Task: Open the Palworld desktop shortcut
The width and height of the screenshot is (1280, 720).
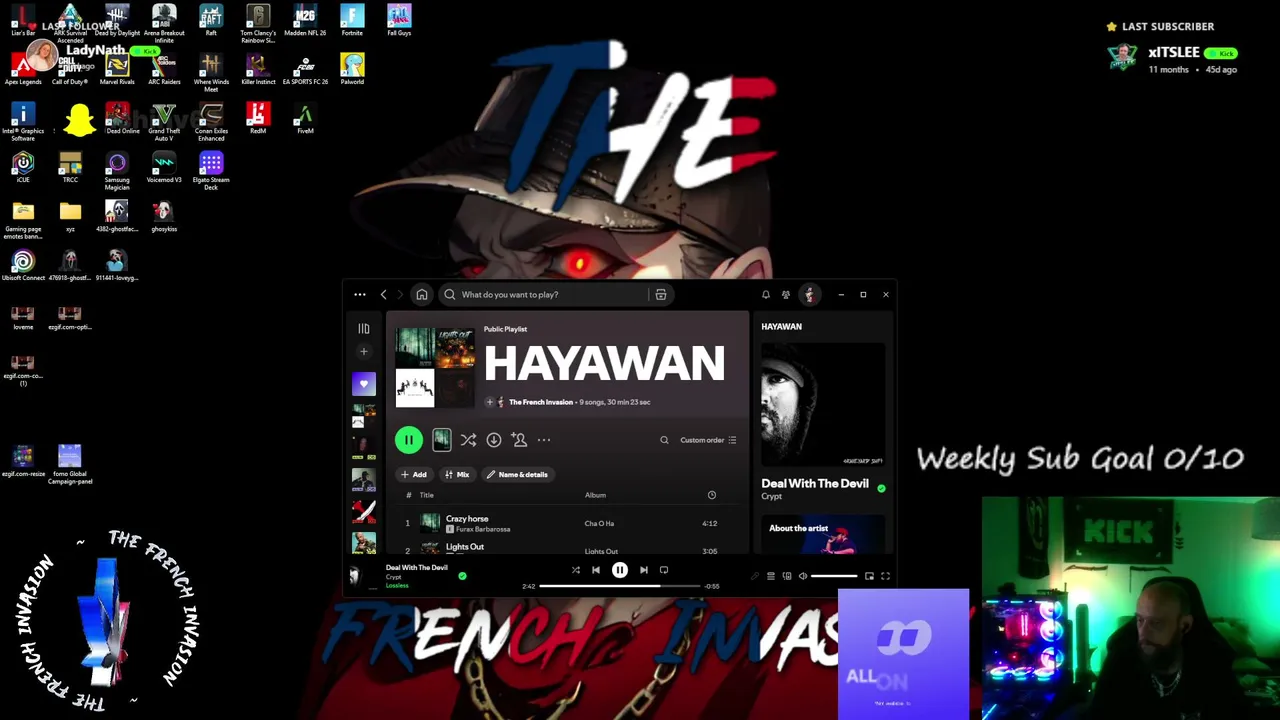Action: 352,69
